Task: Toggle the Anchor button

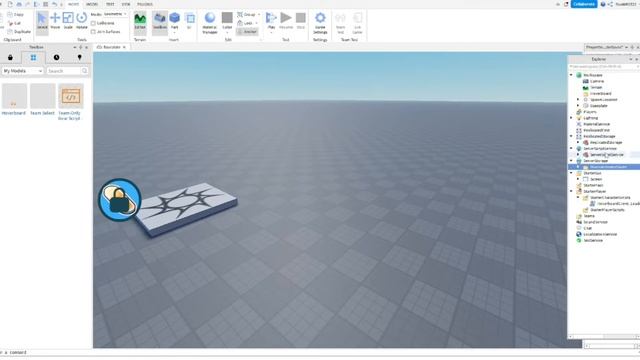Action: point(247,31)
